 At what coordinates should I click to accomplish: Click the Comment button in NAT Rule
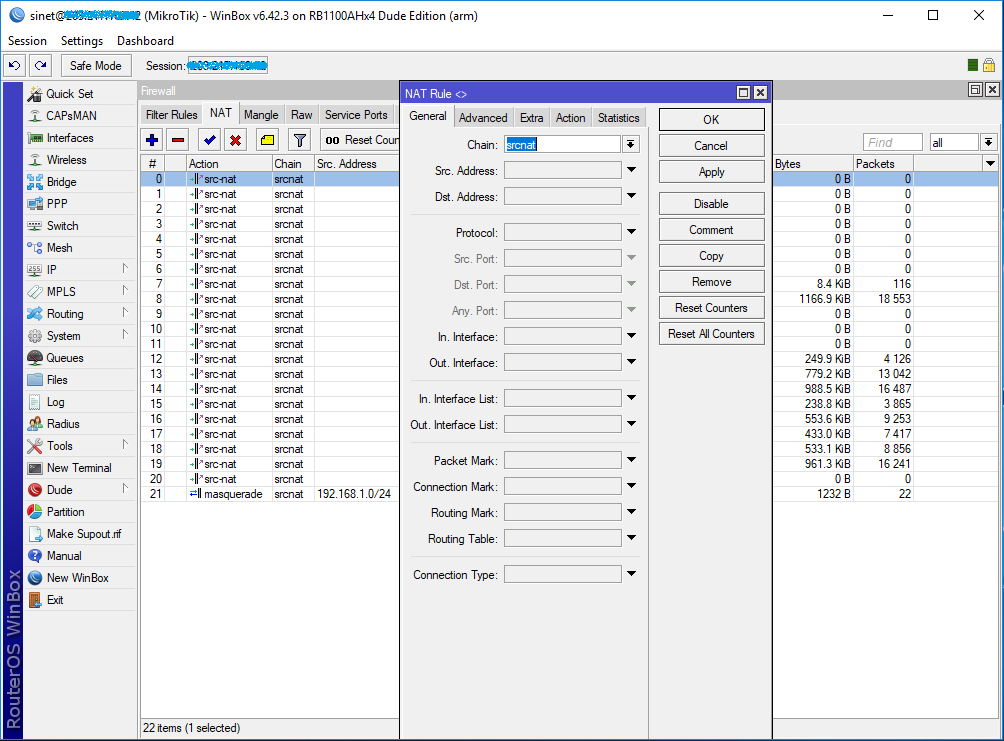pos(711,230)
